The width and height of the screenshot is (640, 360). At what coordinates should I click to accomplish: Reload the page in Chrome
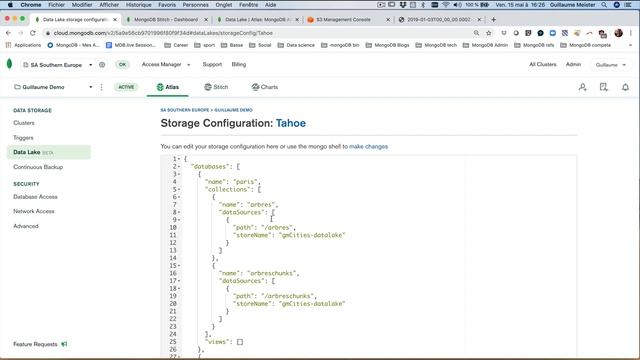click(33, 33)
